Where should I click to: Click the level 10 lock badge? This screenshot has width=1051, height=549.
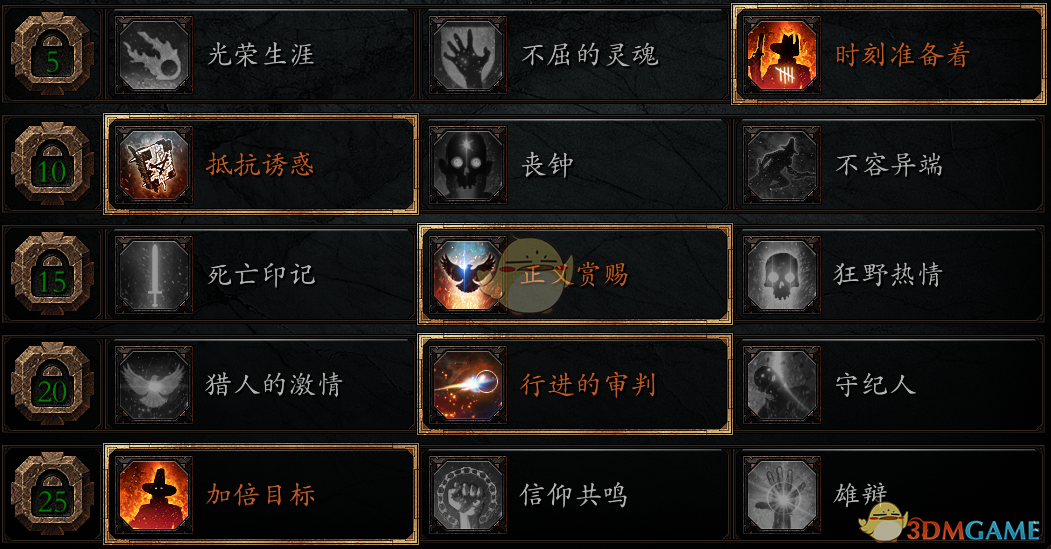pos(52,164)
